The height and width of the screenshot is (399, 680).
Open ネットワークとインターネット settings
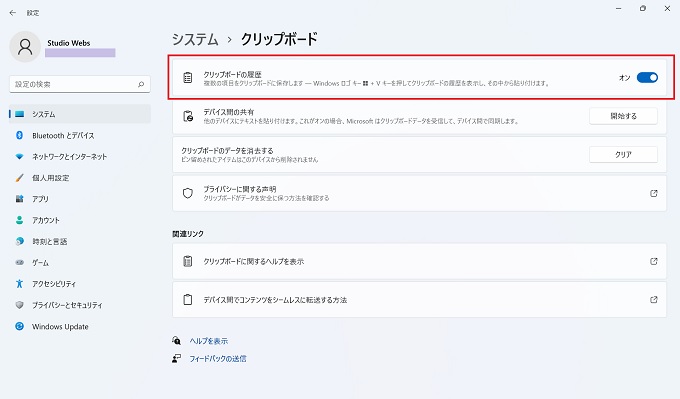80,157
